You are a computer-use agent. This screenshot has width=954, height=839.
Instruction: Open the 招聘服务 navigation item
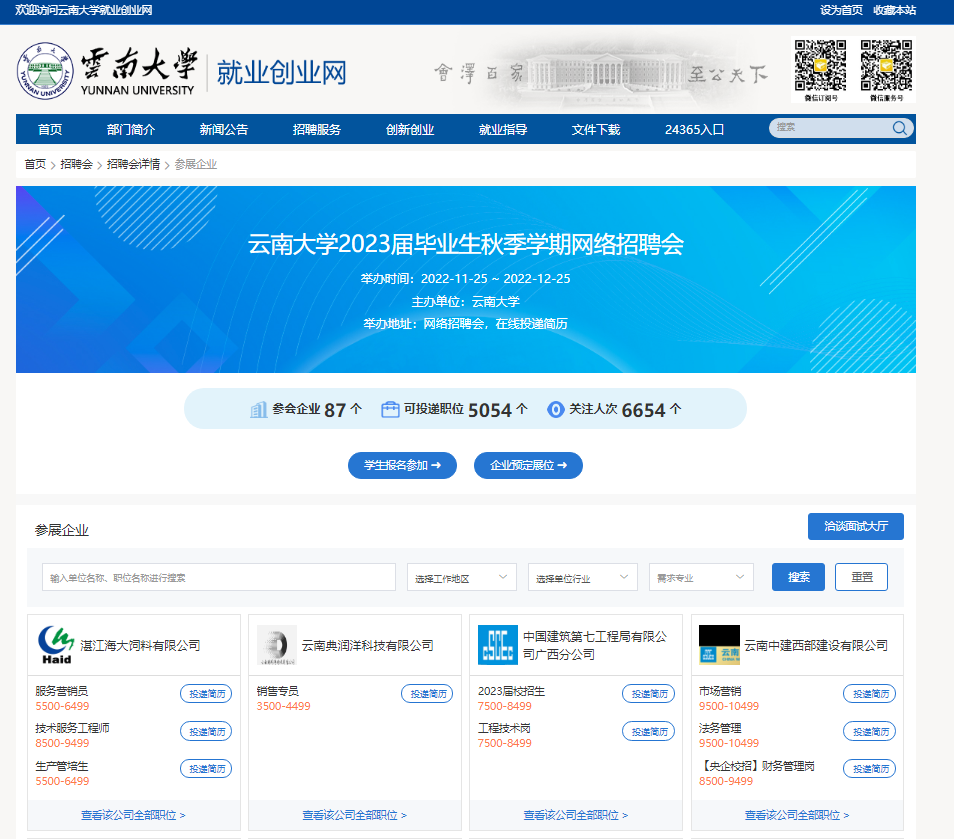click(317, 129)
